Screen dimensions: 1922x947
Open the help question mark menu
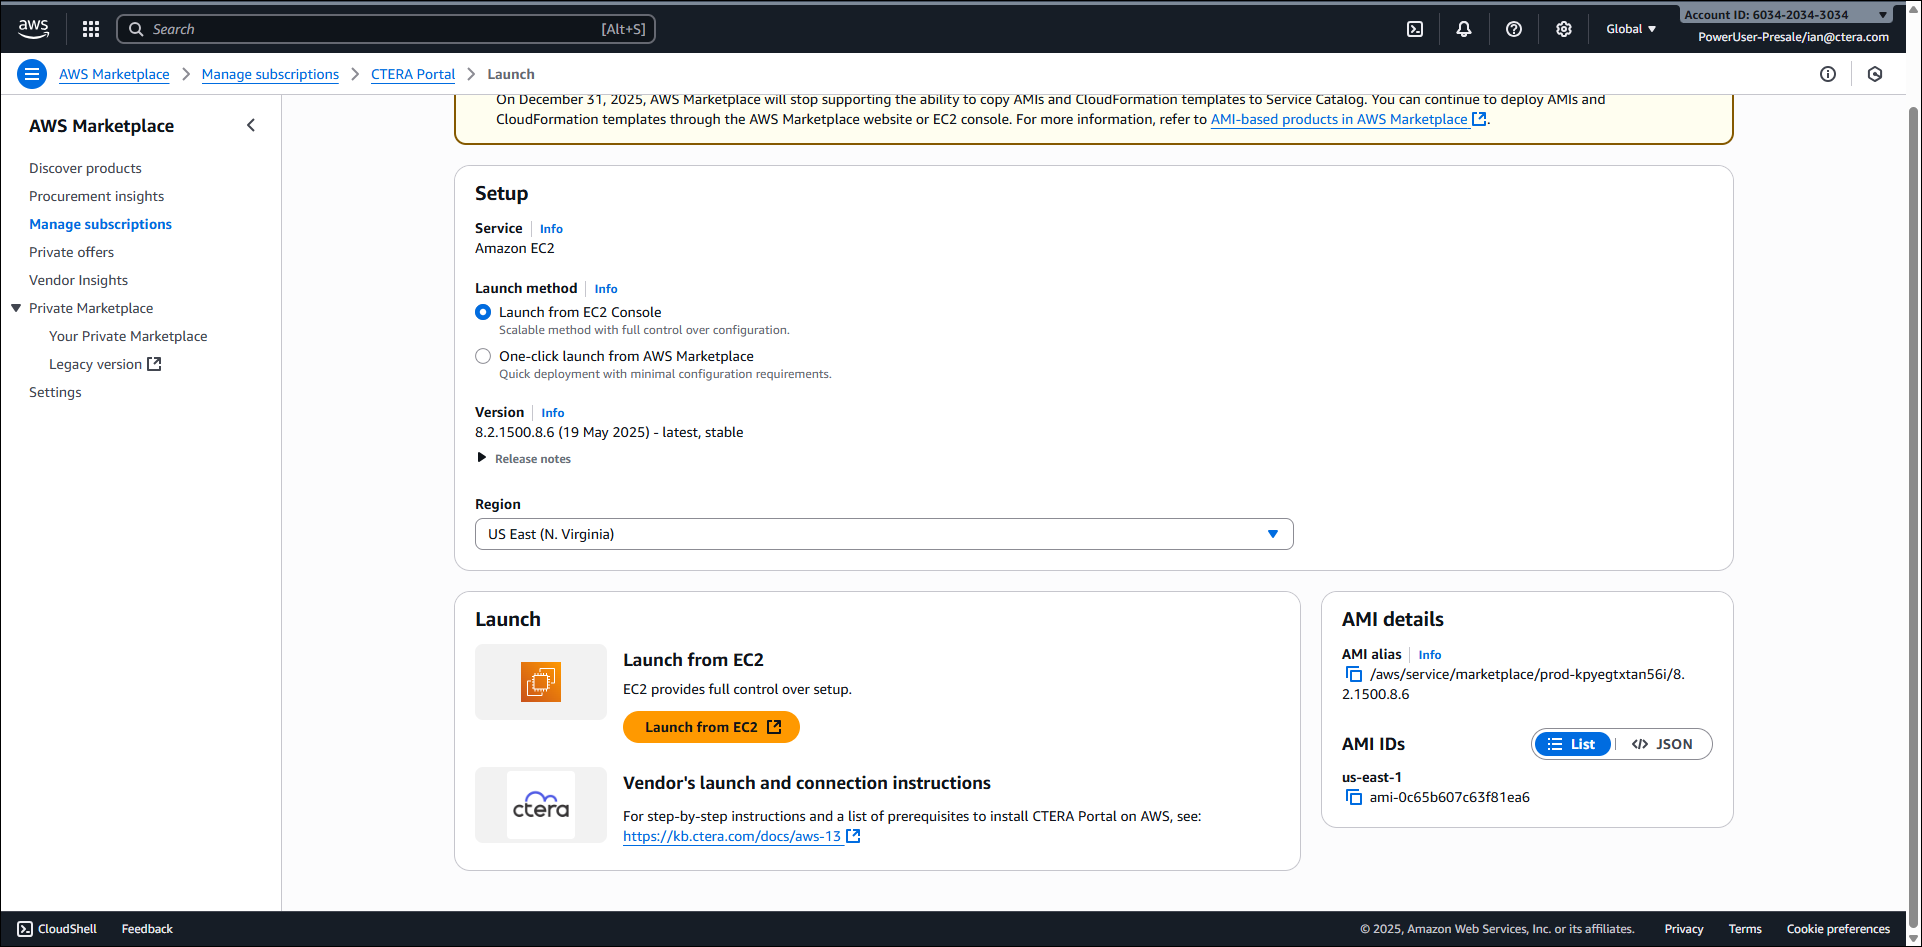click(1514, 29)
